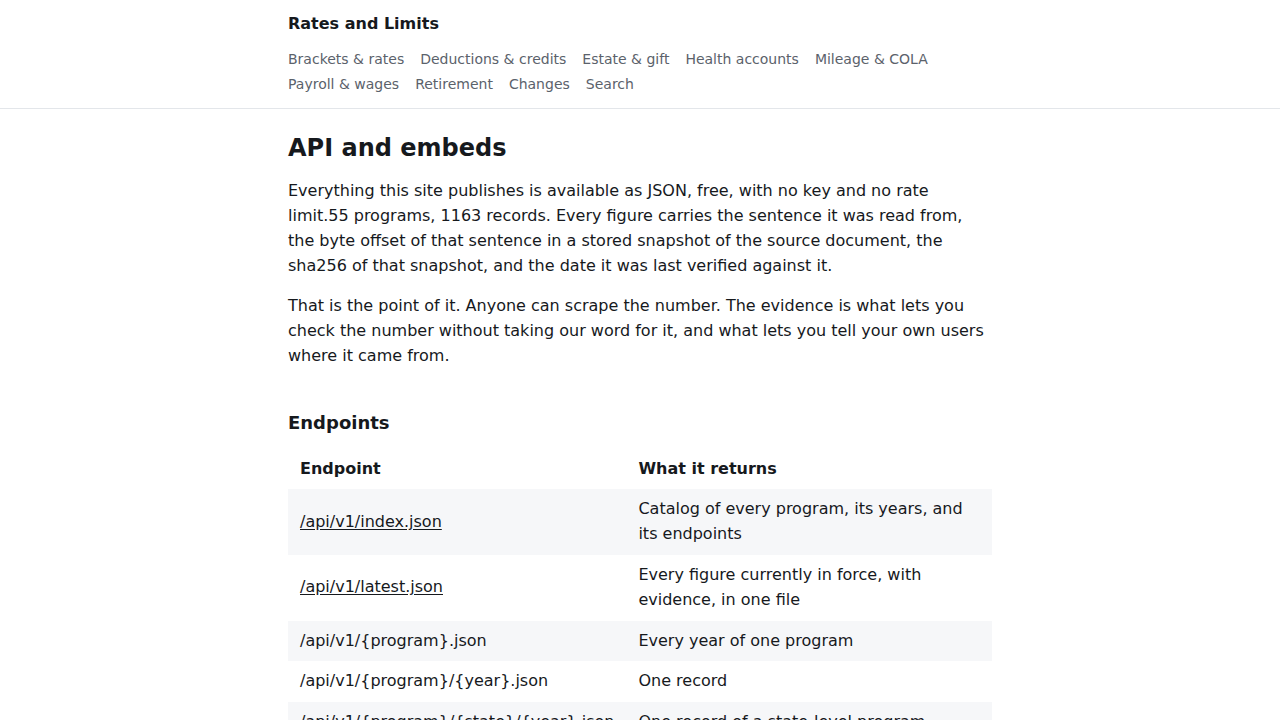Screen dimensions: 1280x720
Task: Go to Retirement page
Action: tap(454, 84)
